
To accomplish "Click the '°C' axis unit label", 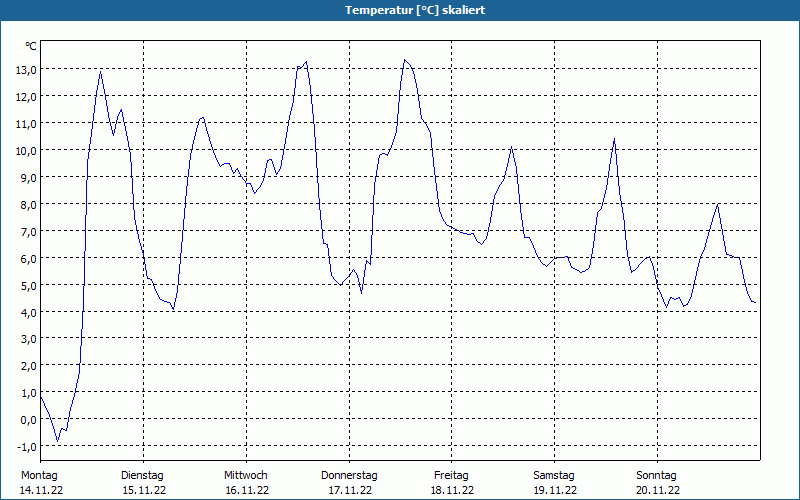I will pos(31,46).
